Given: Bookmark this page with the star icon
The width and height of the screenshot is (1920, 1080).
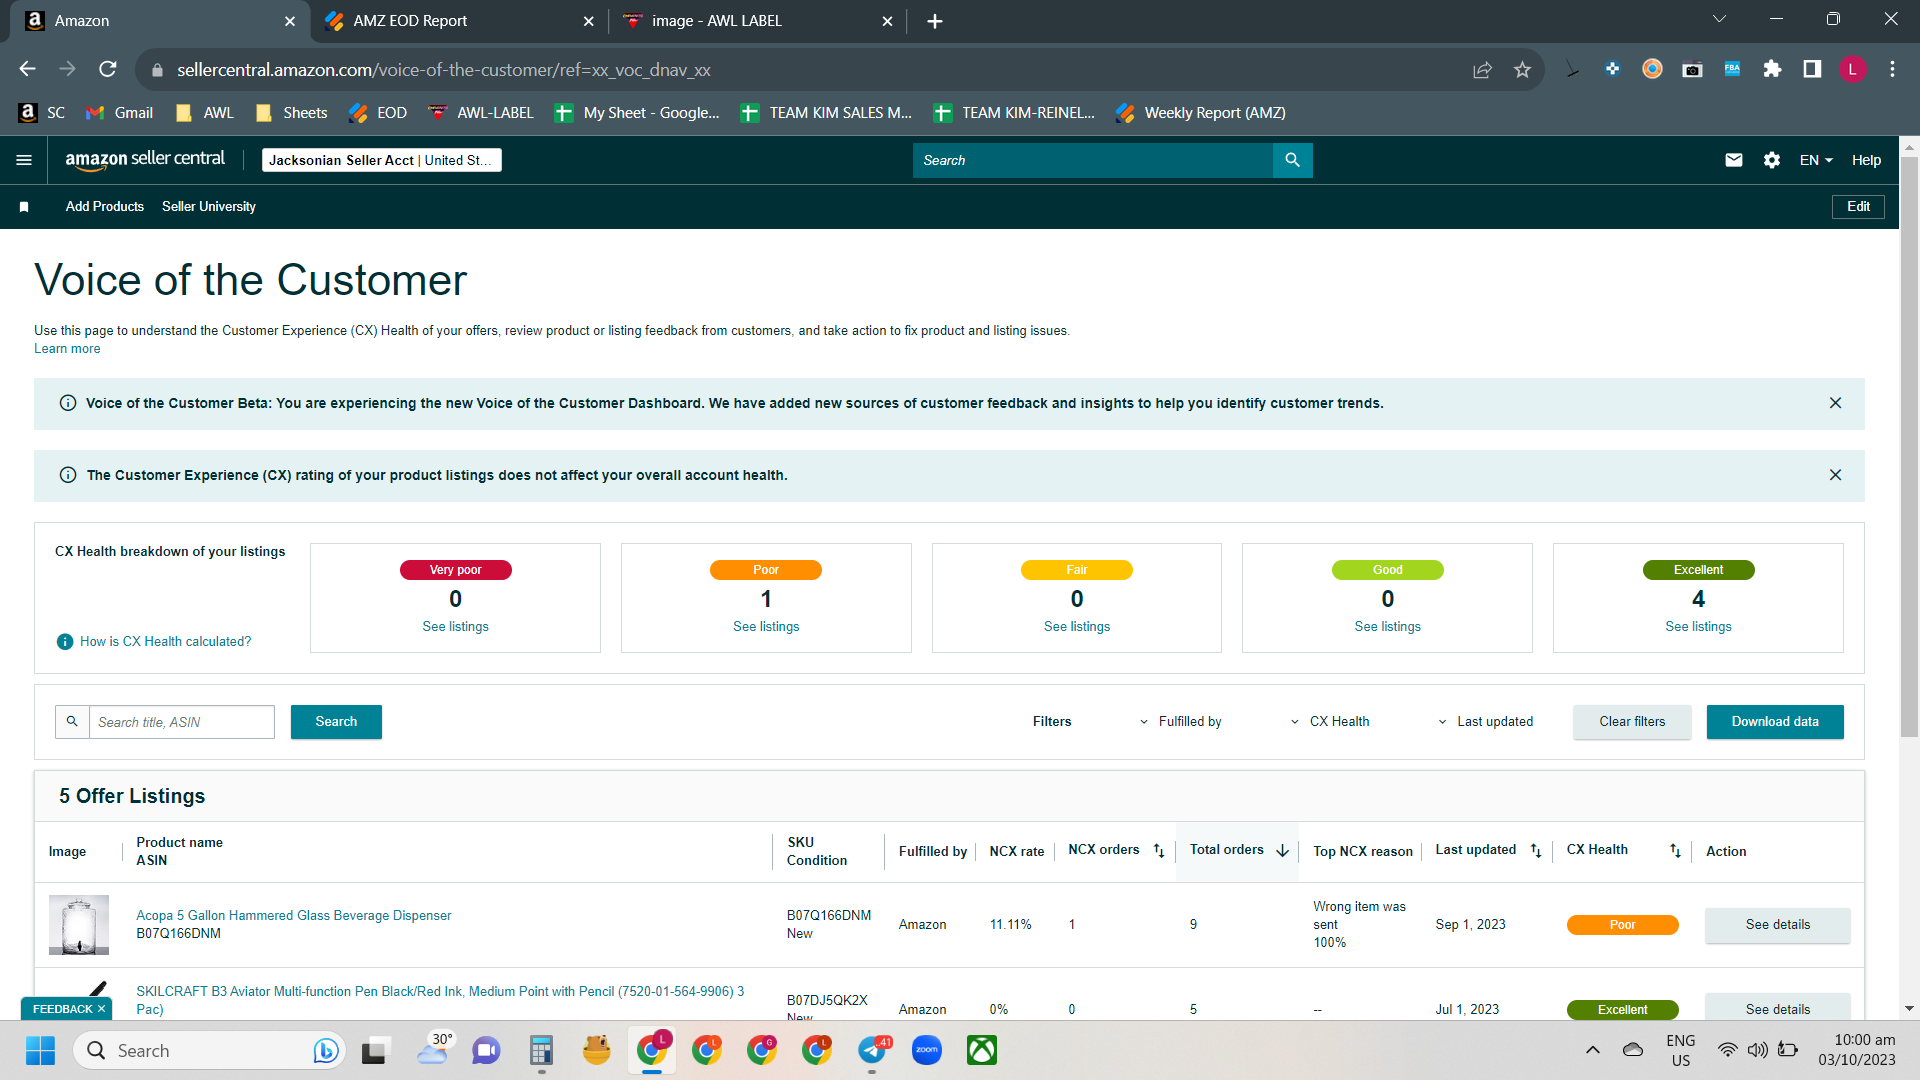Looking at the screenshot, I should pyautogui.click(x=1522, y=69).
